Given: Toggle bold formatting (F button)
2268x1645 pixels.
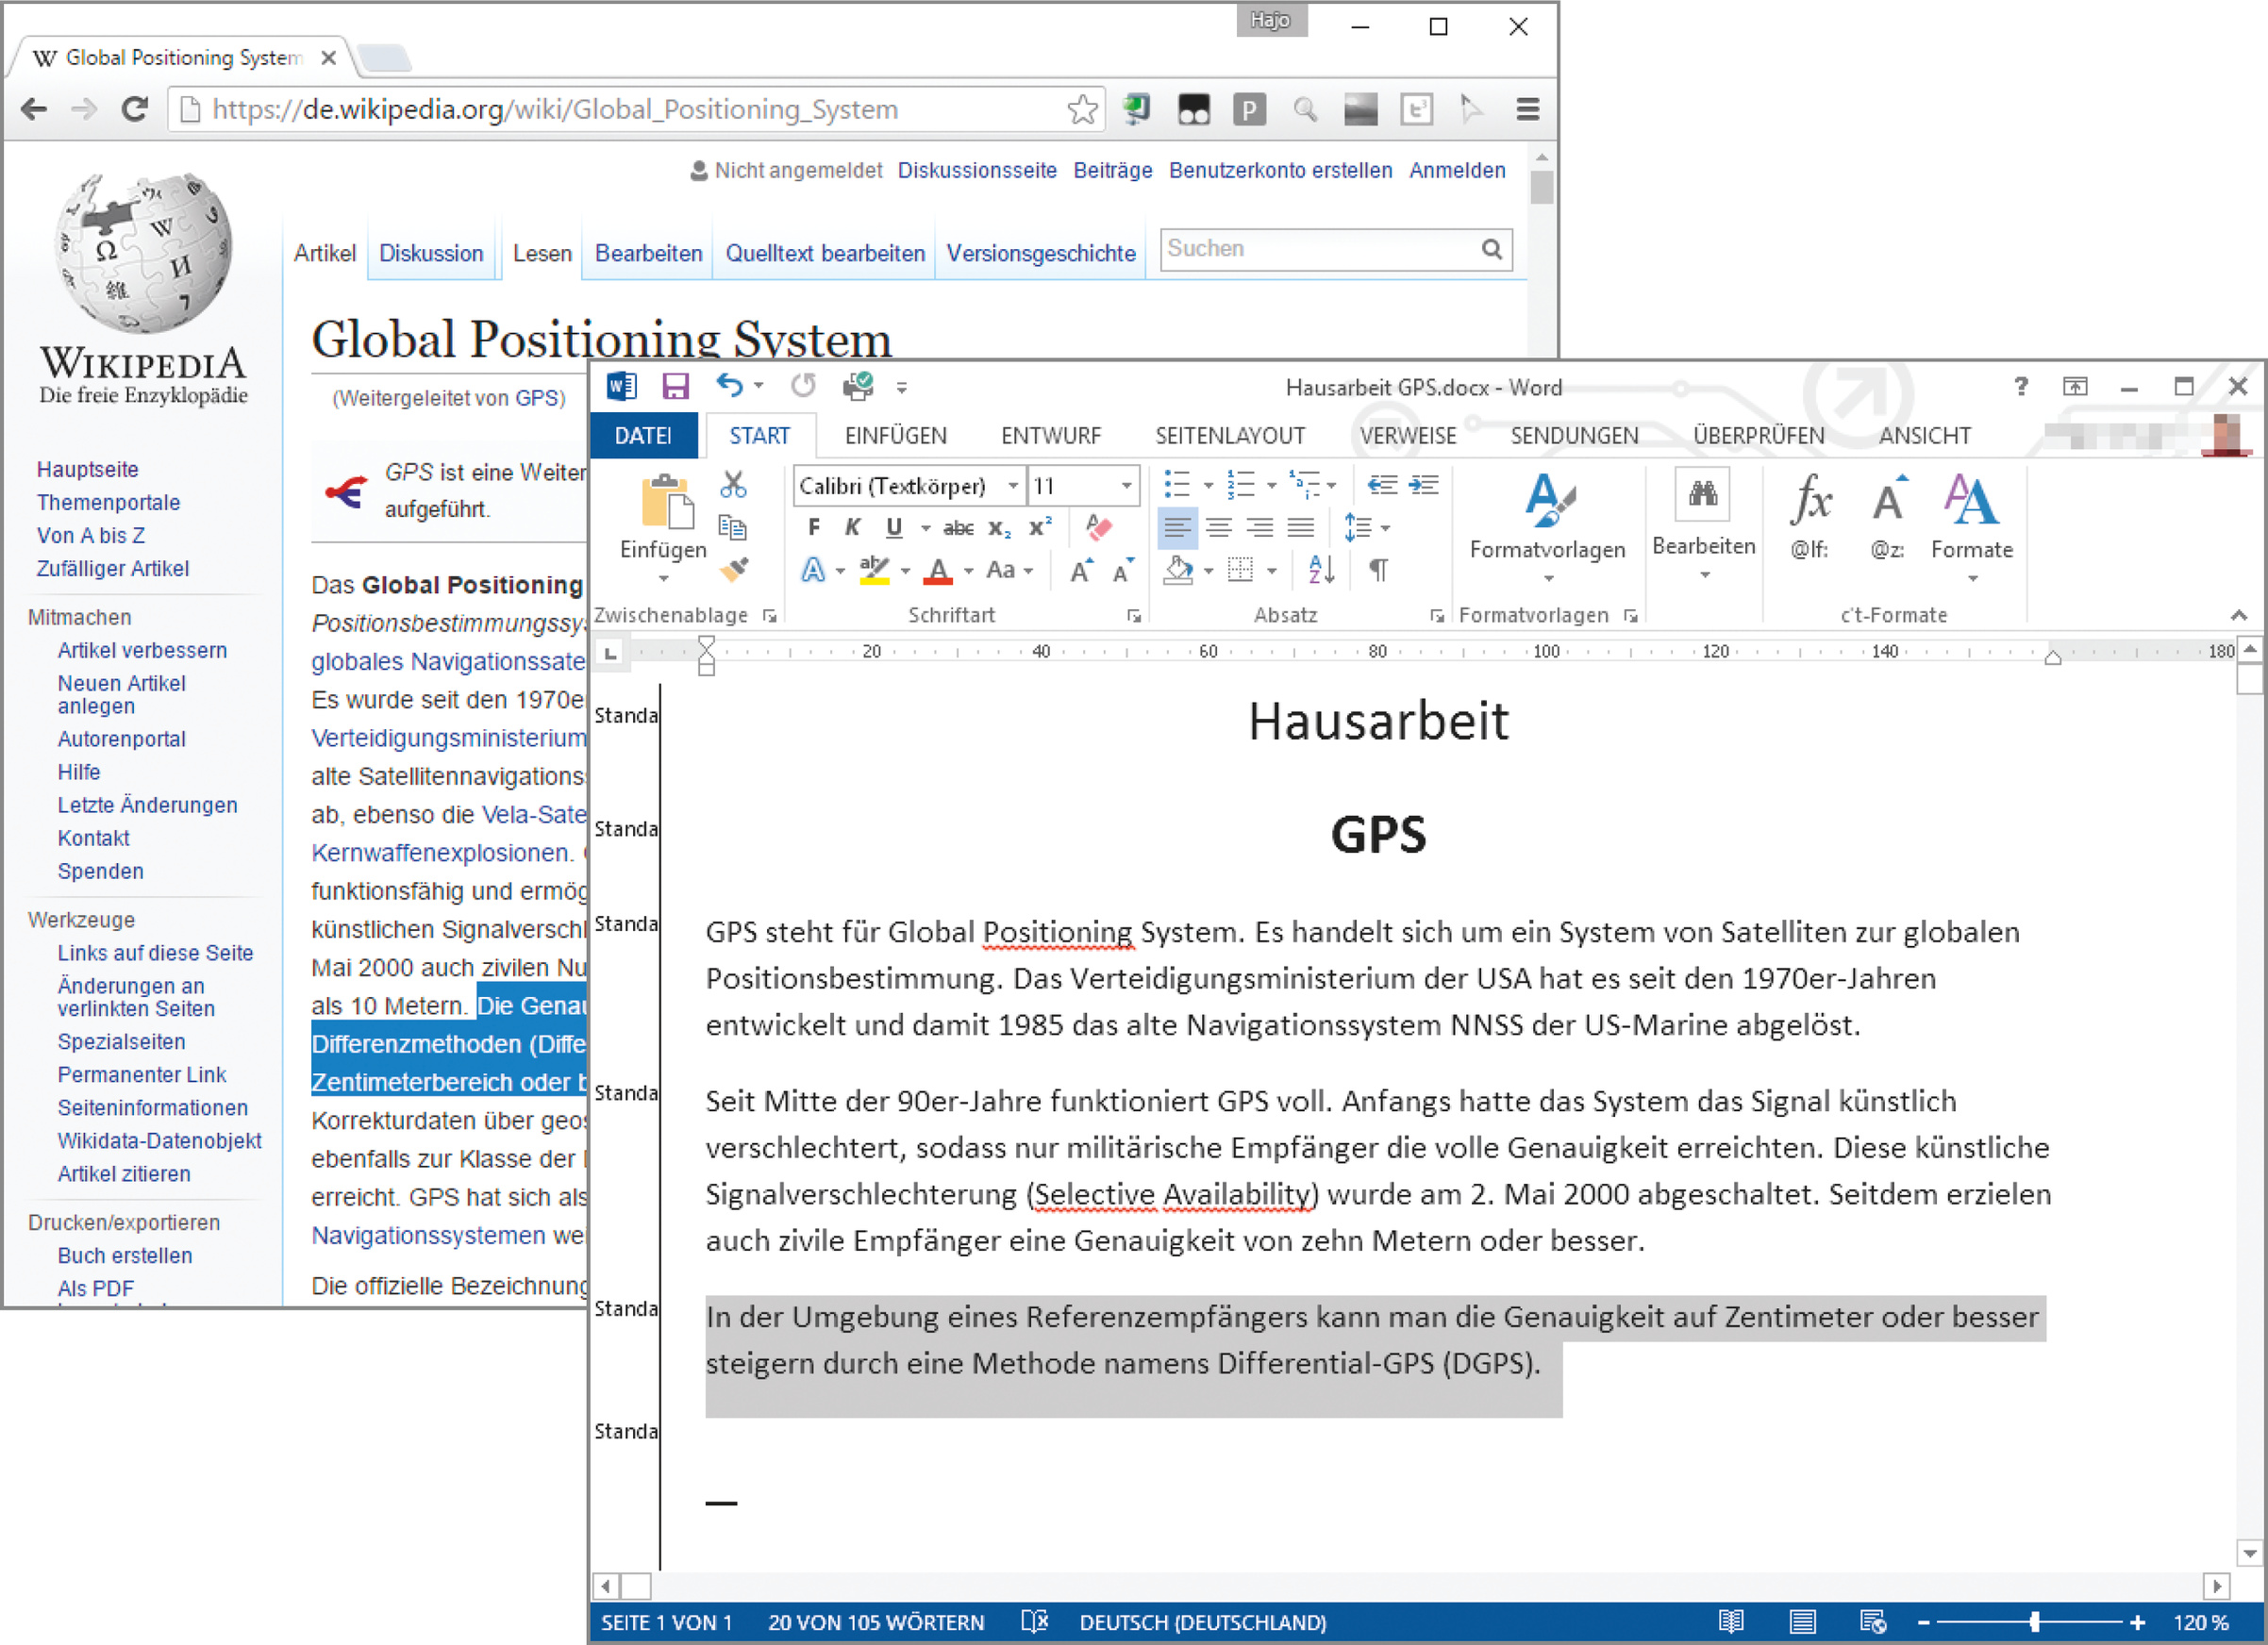Looking at the screenshot, I should point(813,528).
